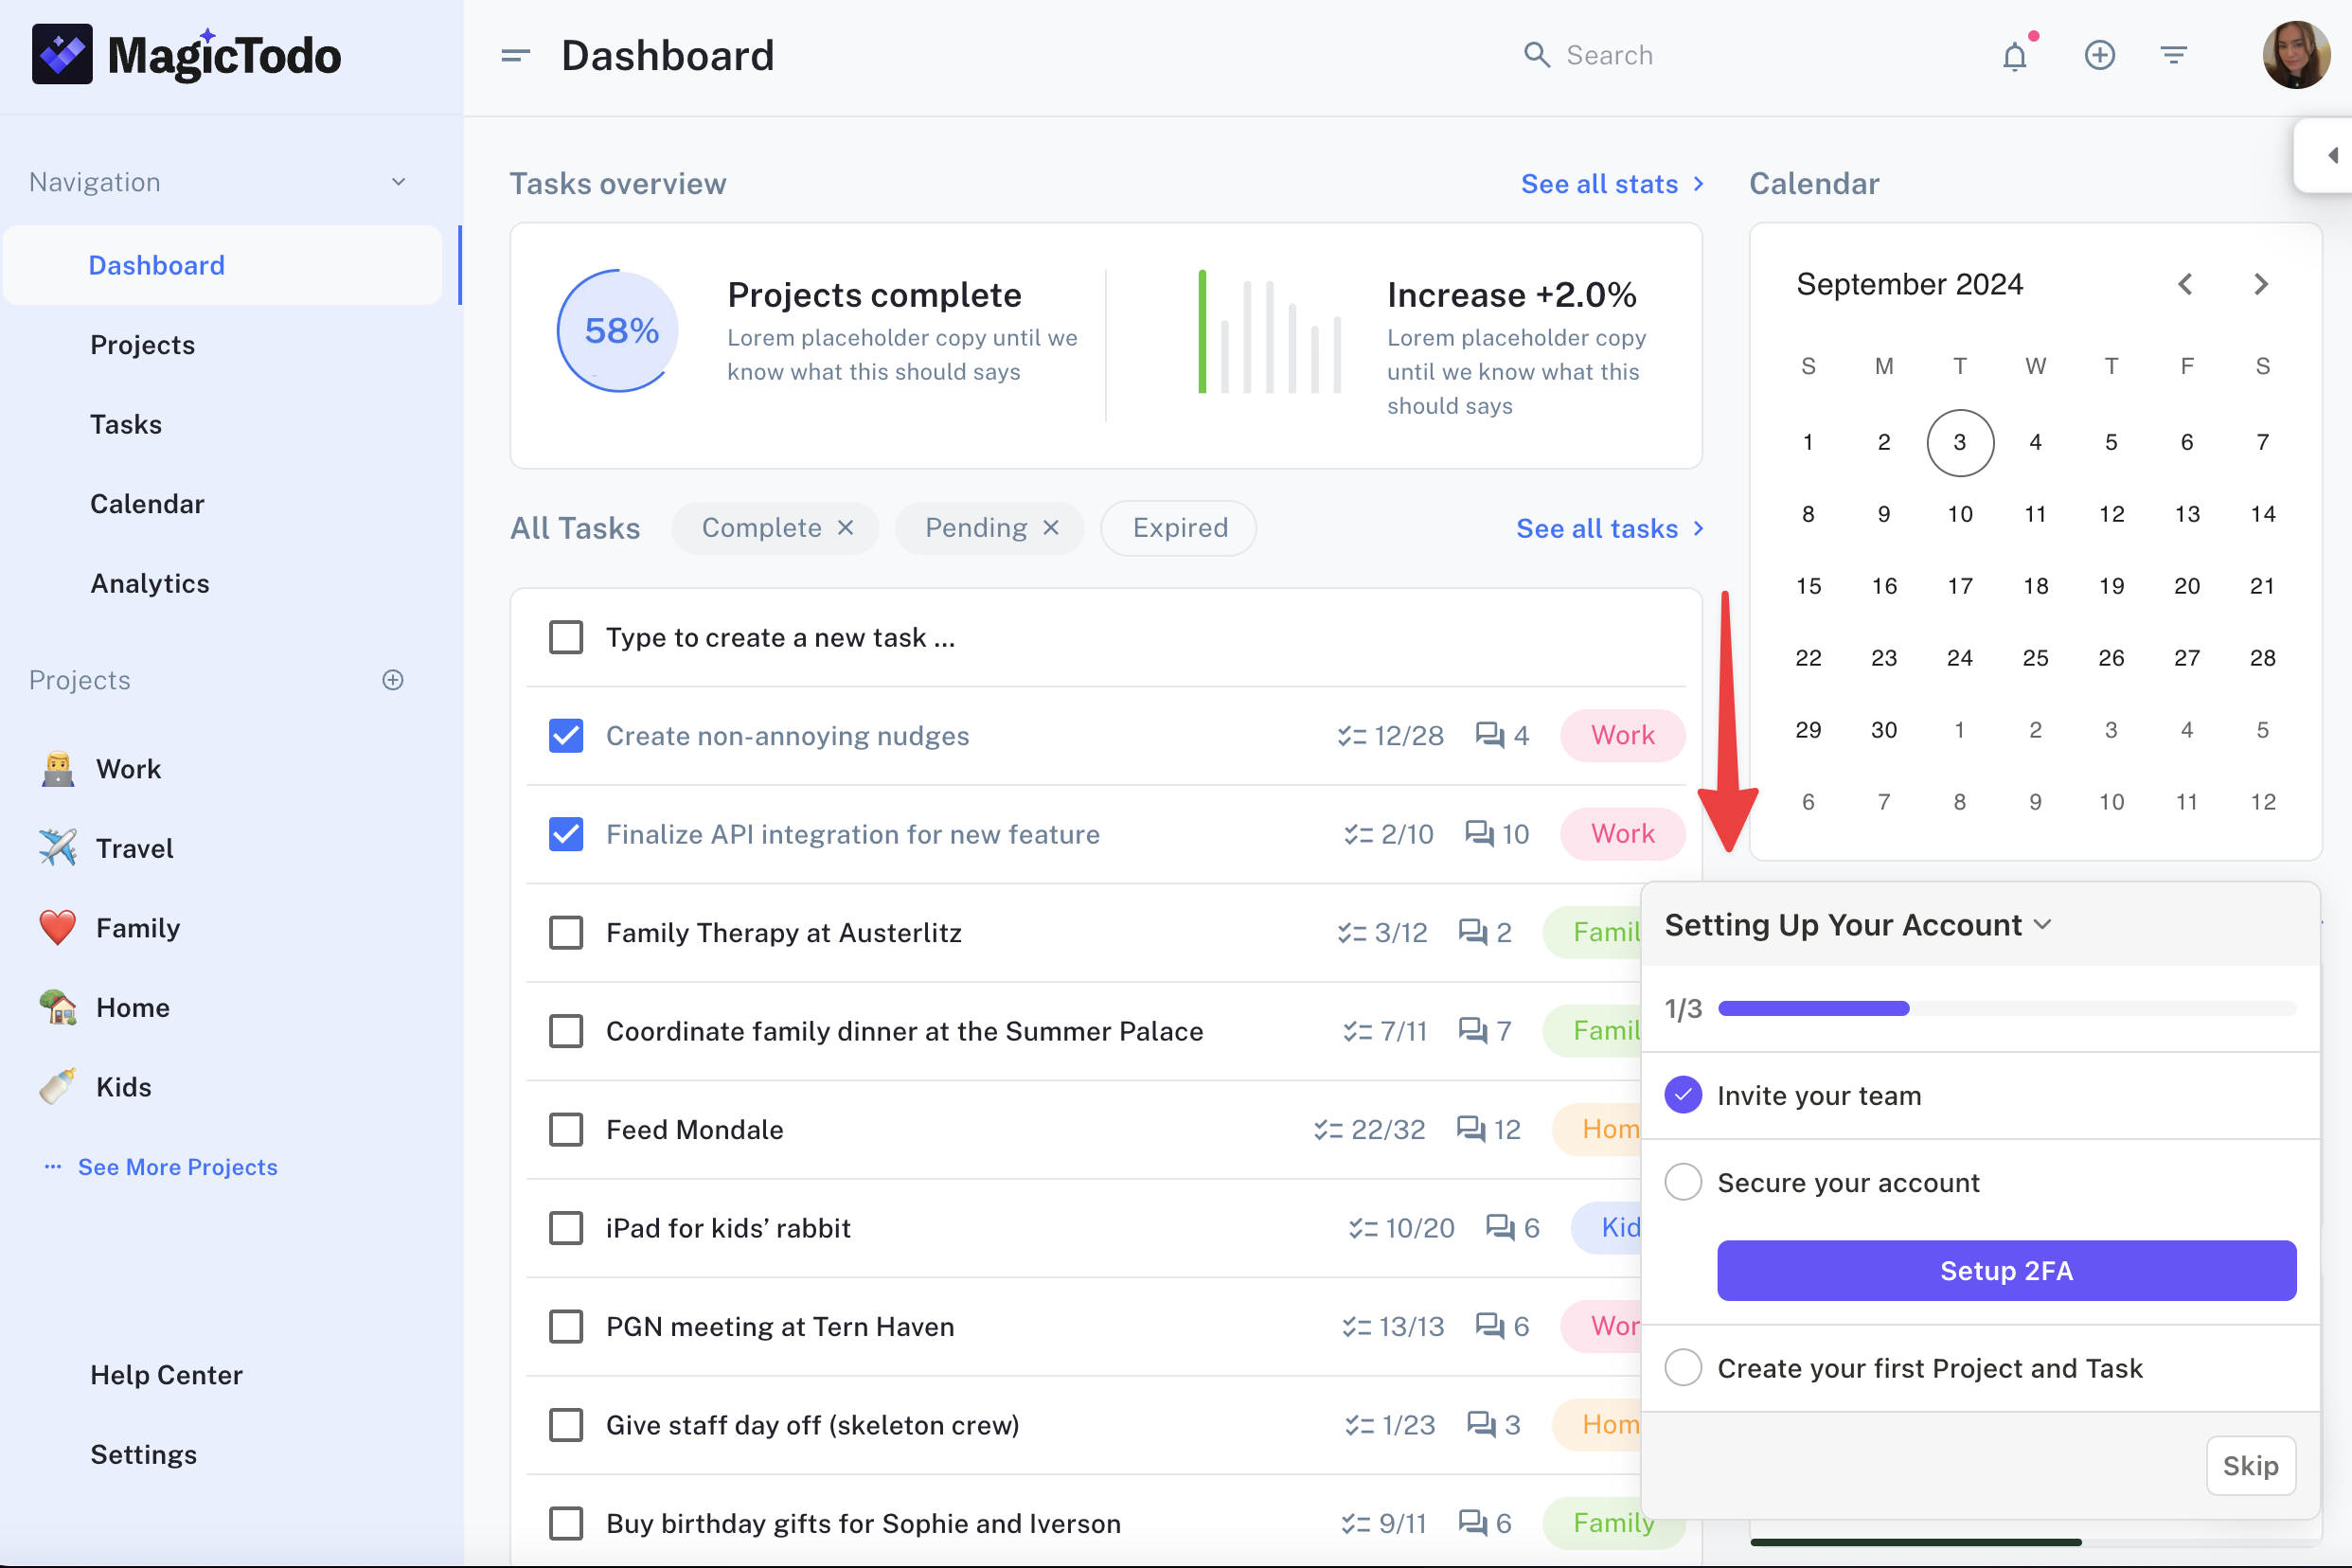Viewport: 2352px width, 1568px height.
Task: Select the Analytics menu item
Action: pos(149,582)
